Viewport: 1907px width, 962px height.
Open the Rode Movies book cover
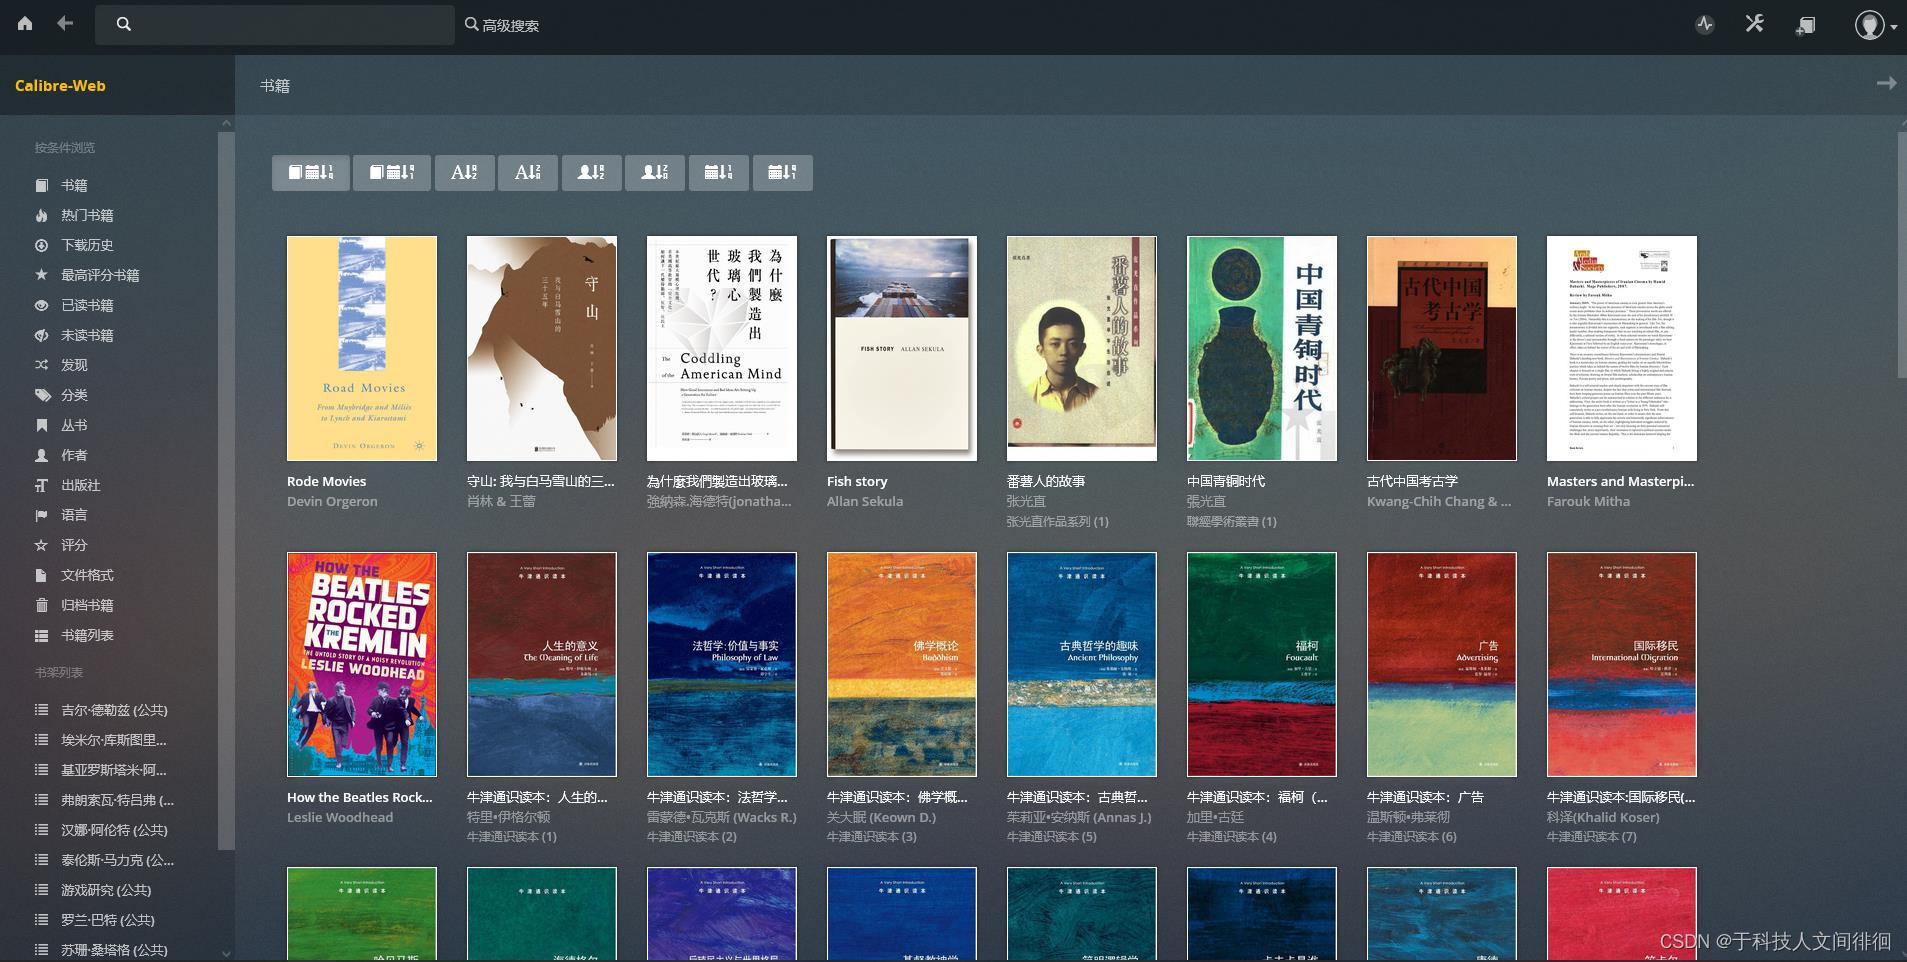click(x=362, y=348)
